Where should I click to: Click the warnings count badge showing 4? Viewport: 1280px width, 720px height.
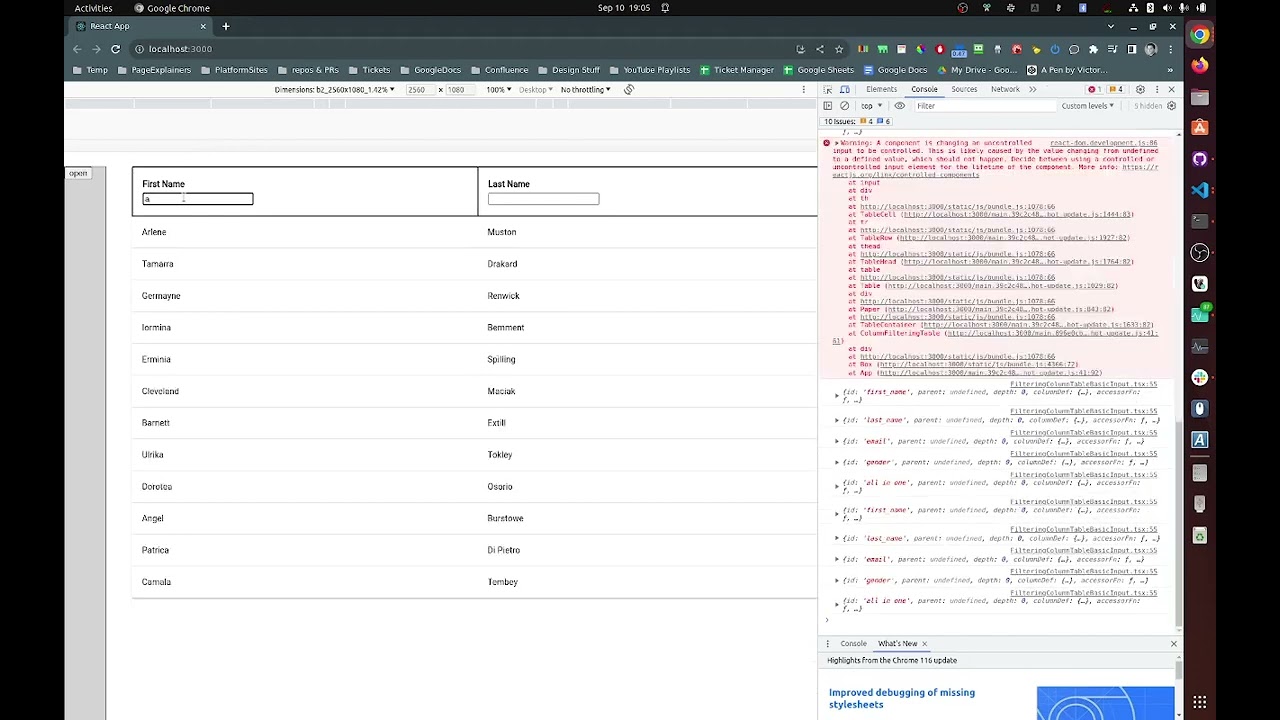tap(1115, 89)
